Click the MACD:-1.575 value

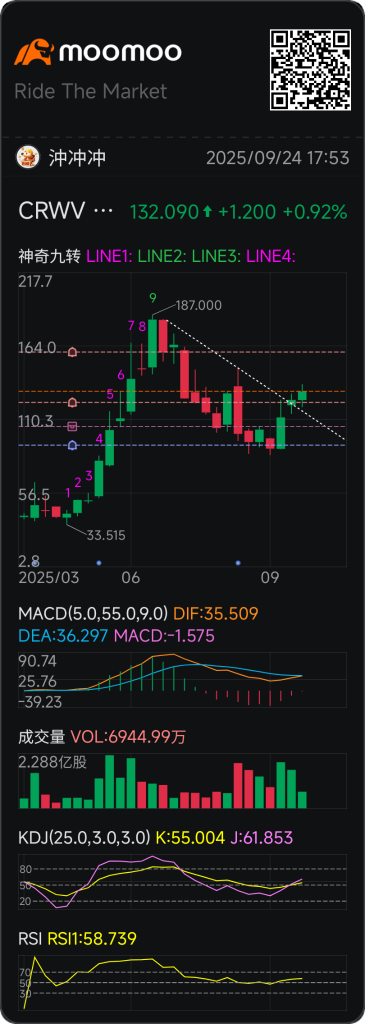pyautogui.click(x=164, y=635)
